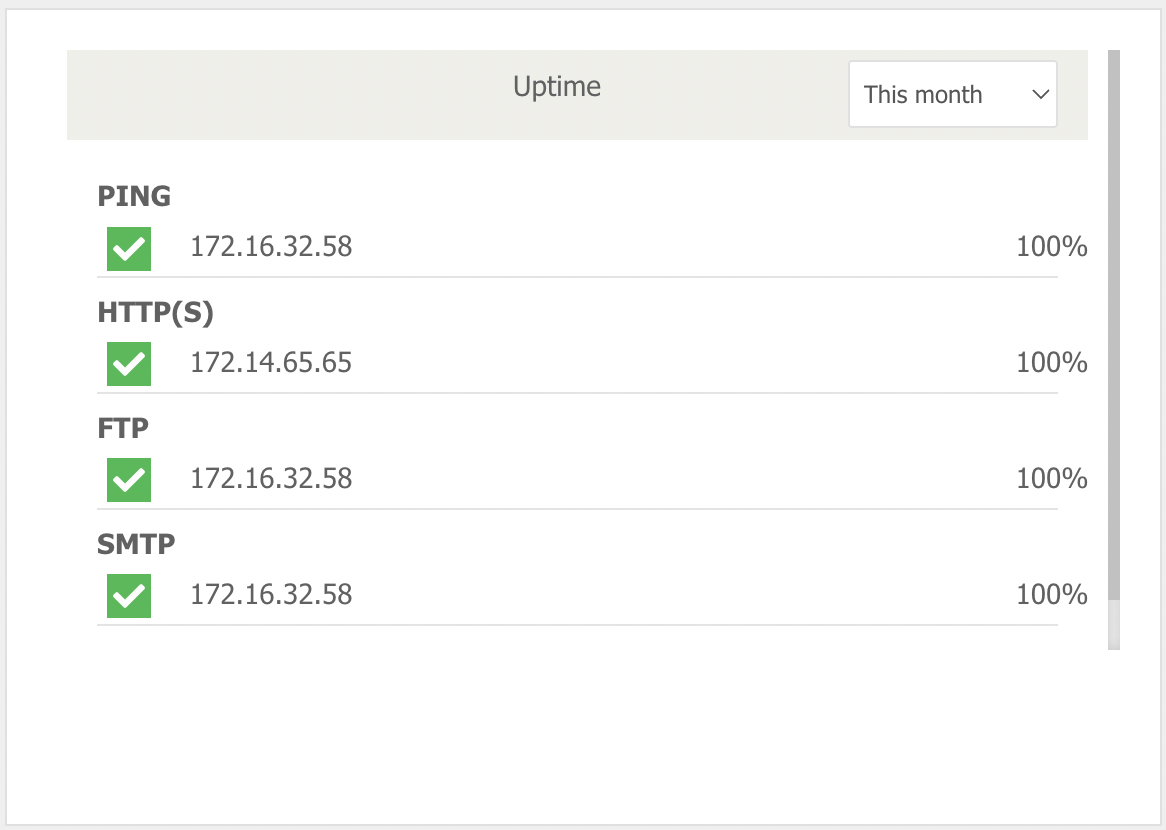Click the SMTP section heading
This screenshot has height=830, width=1166.
click(136, 544)
